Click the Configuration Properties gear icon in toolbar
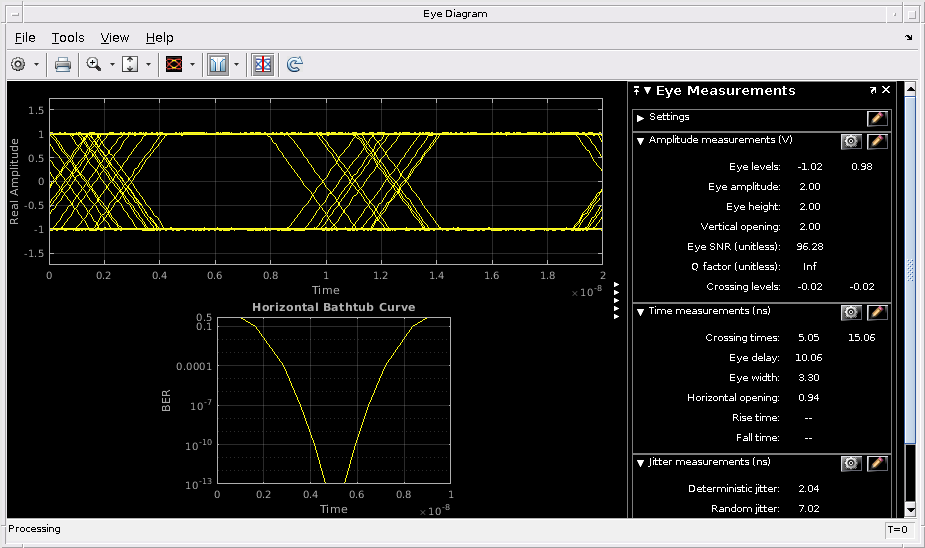925x548 pixels. tap(18, 64)
